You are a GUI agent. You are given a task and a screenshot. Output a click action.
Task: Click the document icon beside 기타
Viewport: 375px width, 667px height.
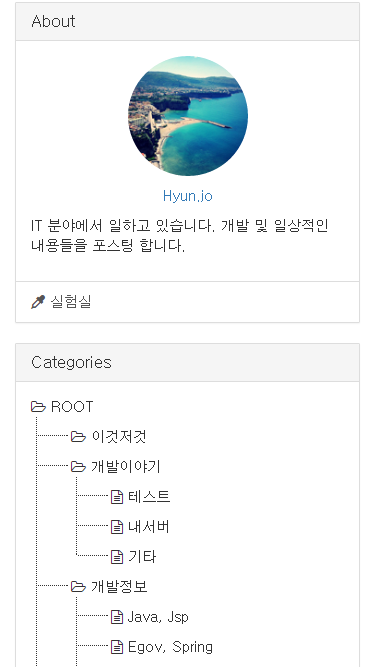point(117,557)
